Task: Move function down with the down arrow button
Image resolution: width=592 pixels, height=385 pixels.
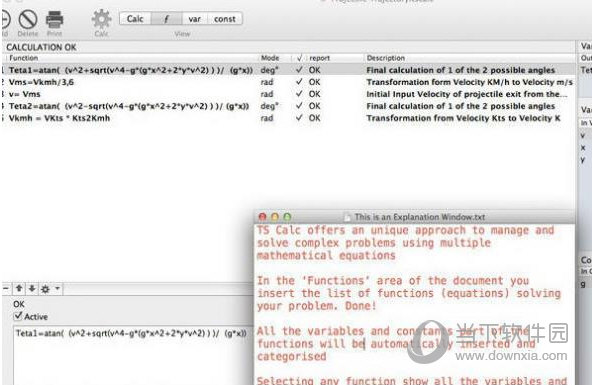Action: point(32,289)
